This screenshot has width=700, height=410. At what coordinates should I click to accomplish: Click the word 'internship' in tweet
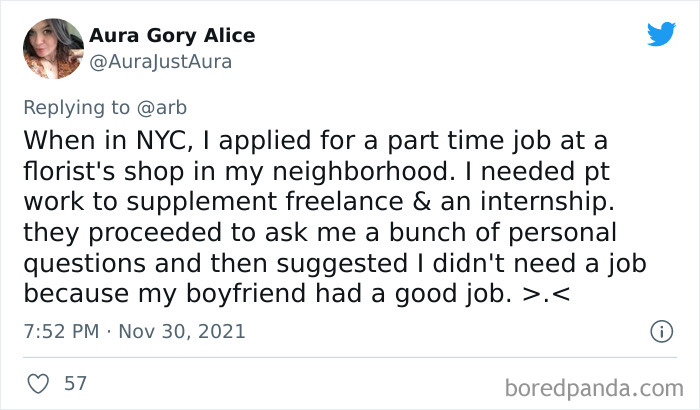pyautogui.click(x=547, y=201)
